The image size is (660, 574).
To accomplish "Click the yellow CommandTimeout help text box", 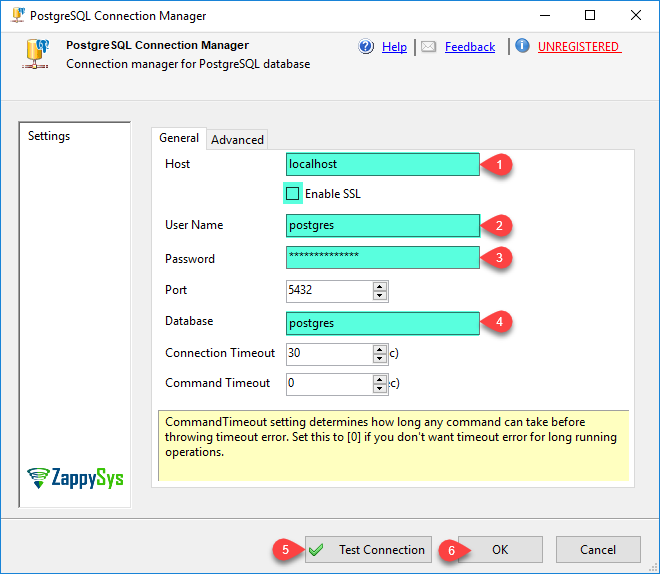I will [x=394, y=445].
